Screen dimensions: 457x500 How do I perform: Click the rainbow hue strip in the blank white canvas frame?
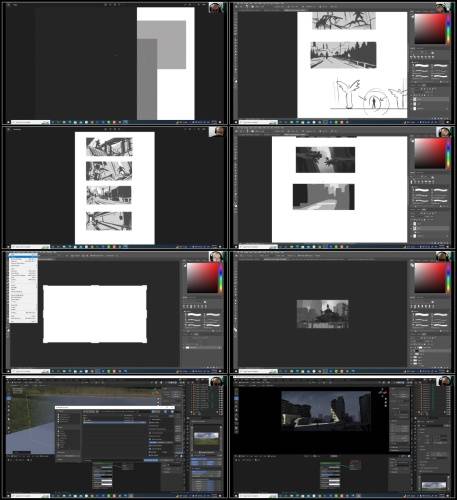coord(220,278)
